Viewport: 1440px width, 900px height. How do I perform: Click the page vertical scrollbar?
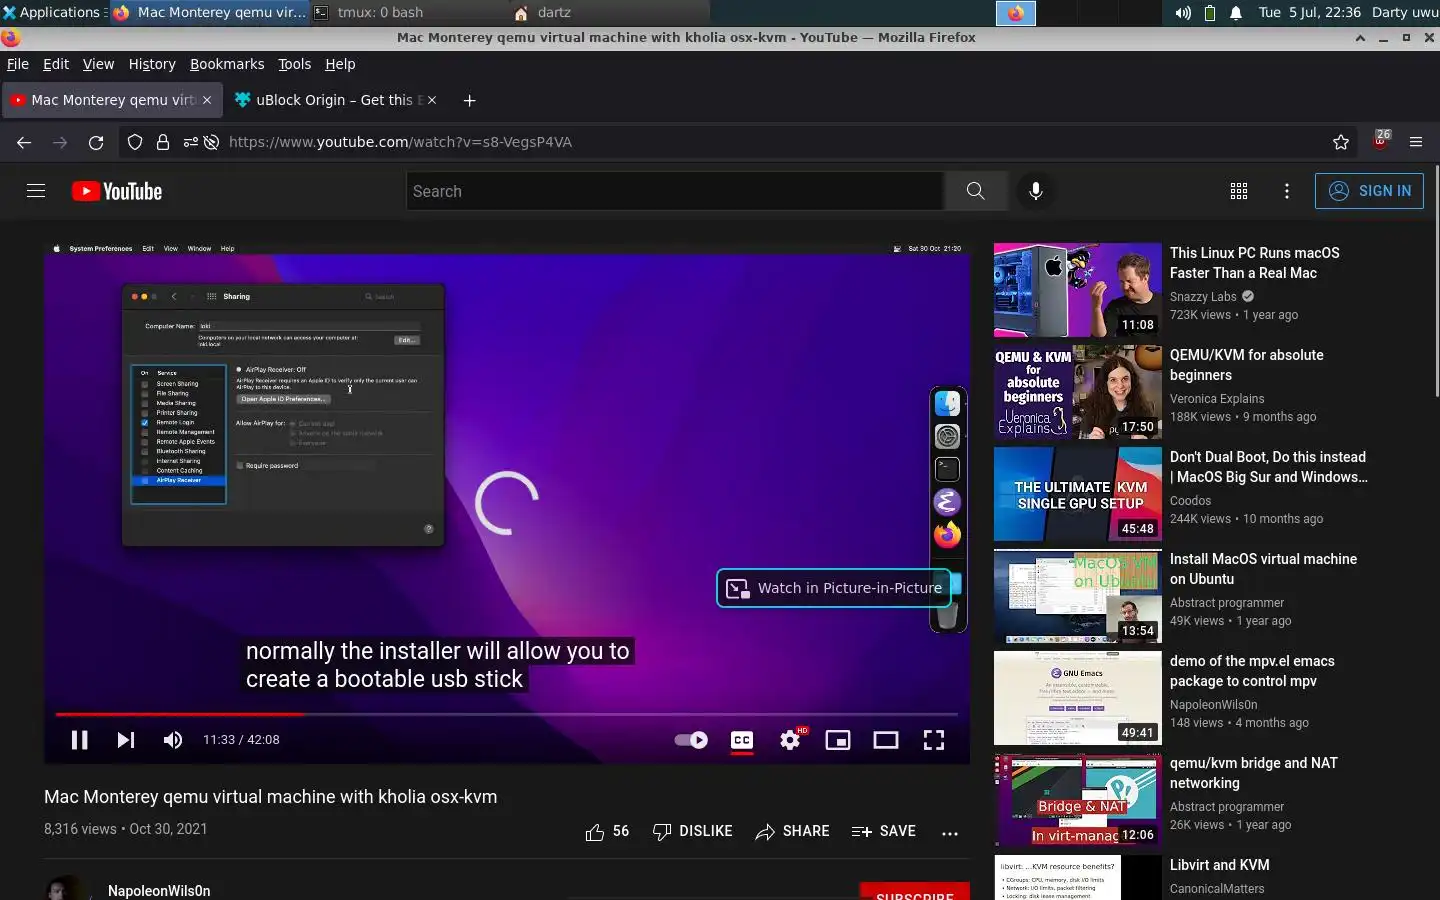(1436, 280)
